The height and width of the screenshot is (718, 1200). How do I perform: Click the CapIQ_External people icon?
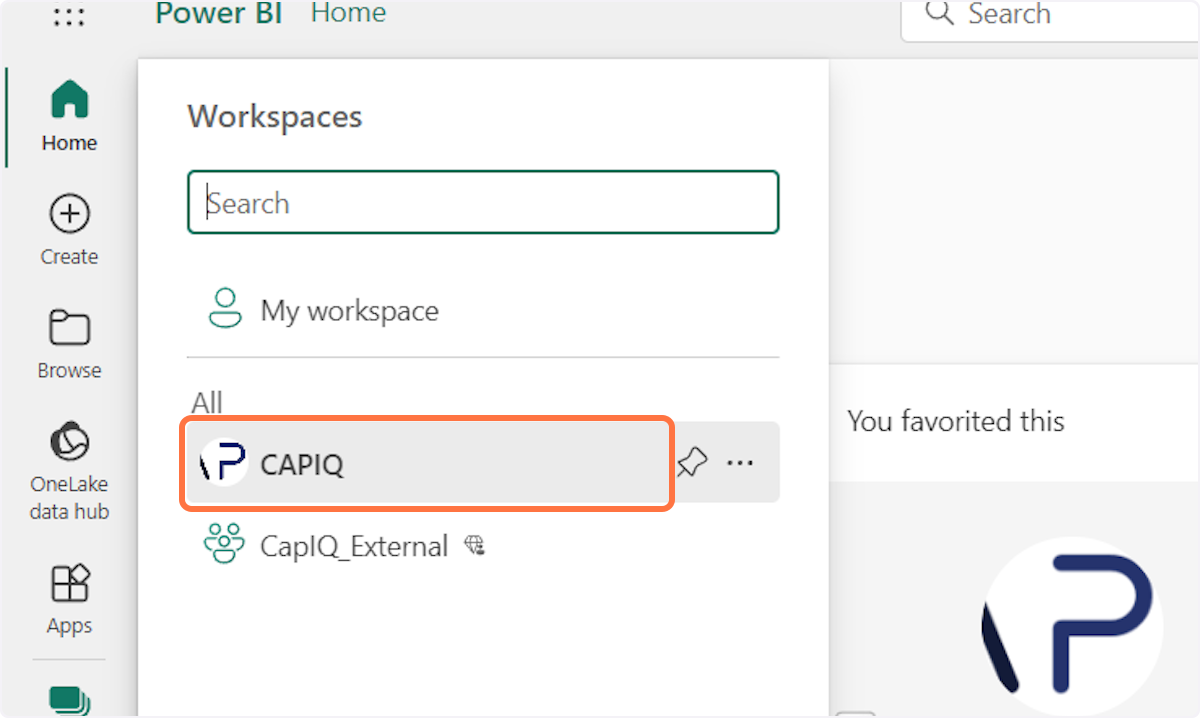pos(224,545)
